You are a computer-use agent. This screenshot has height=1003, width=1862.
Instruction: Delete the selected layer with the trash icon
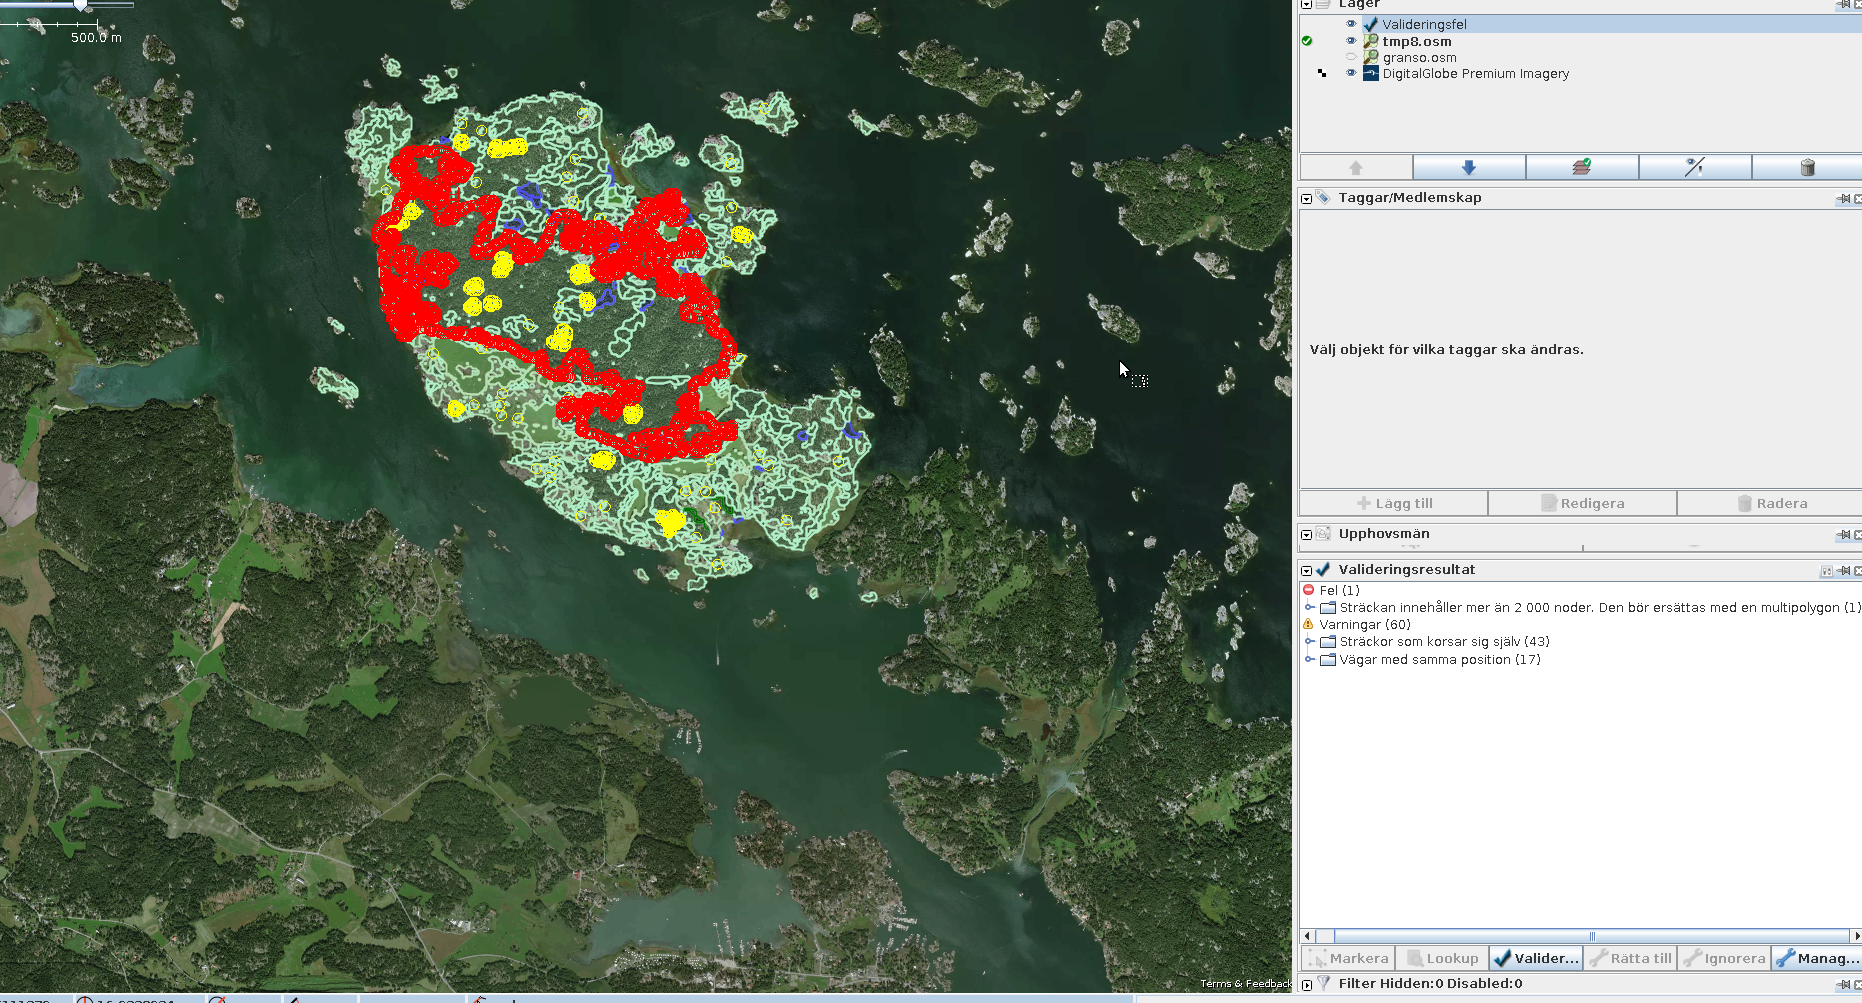pos(1806,167)
